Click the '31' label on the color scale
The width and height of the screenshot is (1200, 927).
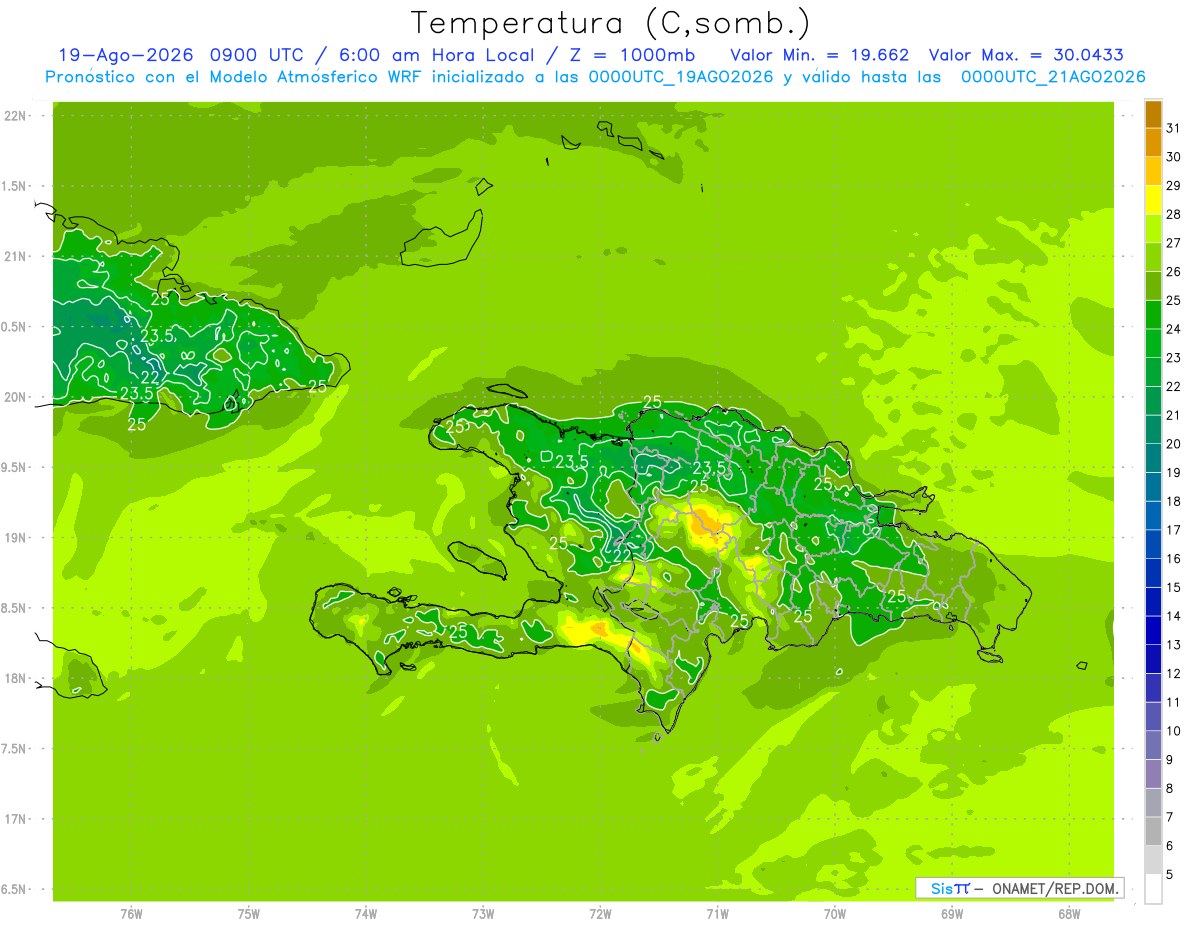click(1173, 128)
